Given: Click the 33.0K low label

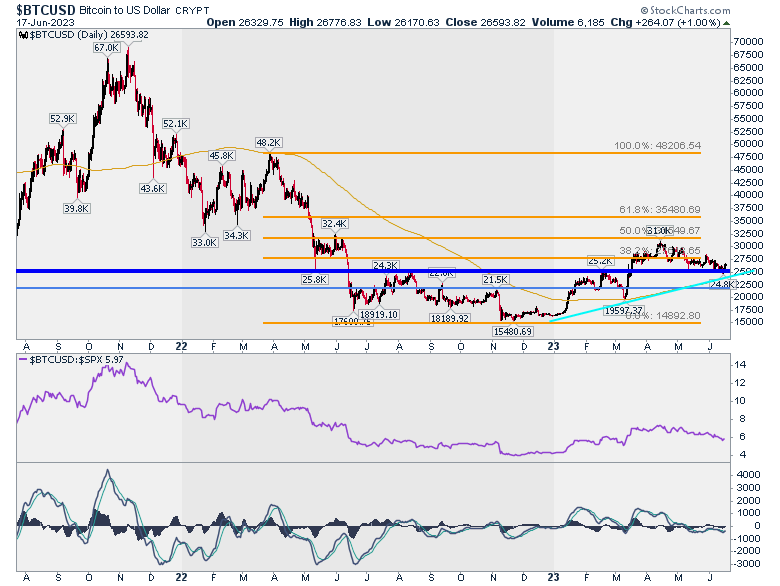Looking at the screenshot, I should coord(204,242).
